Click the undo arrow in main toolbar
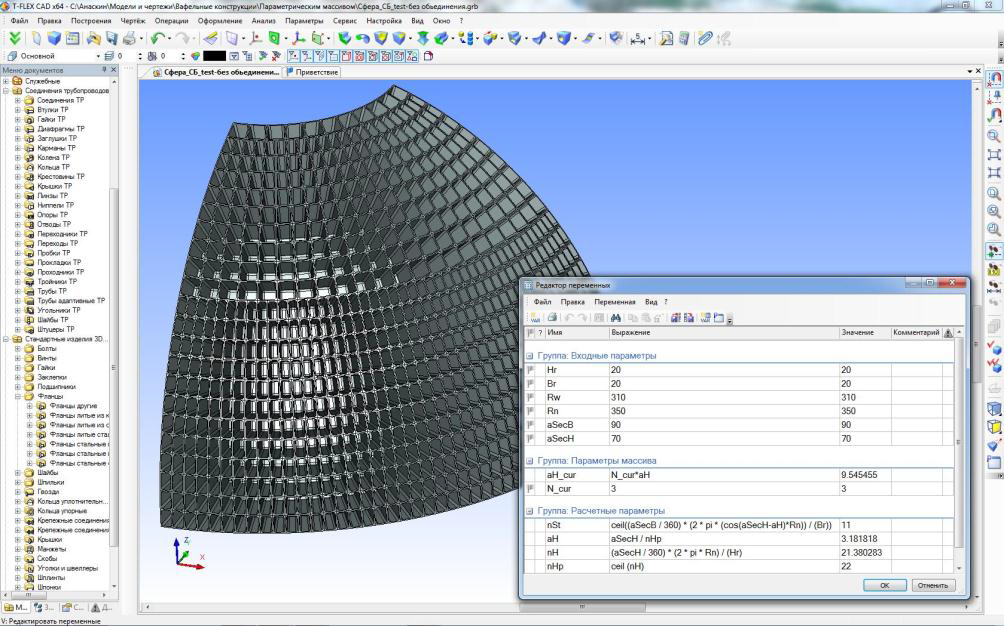Viewport: 1004px width, 626px height. pyautogui.click(x=158, y=39)
